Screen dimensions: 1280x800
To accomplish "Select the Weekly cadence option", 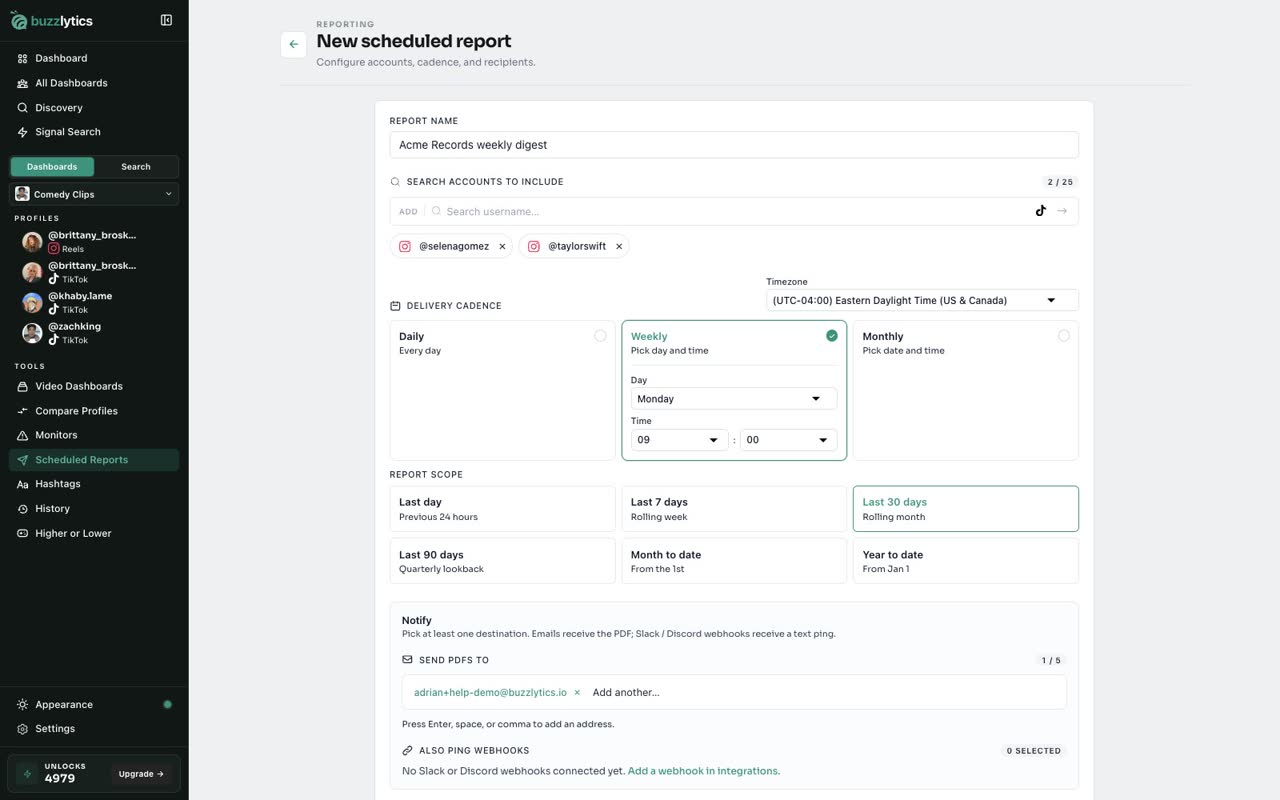I will (734, 343).
